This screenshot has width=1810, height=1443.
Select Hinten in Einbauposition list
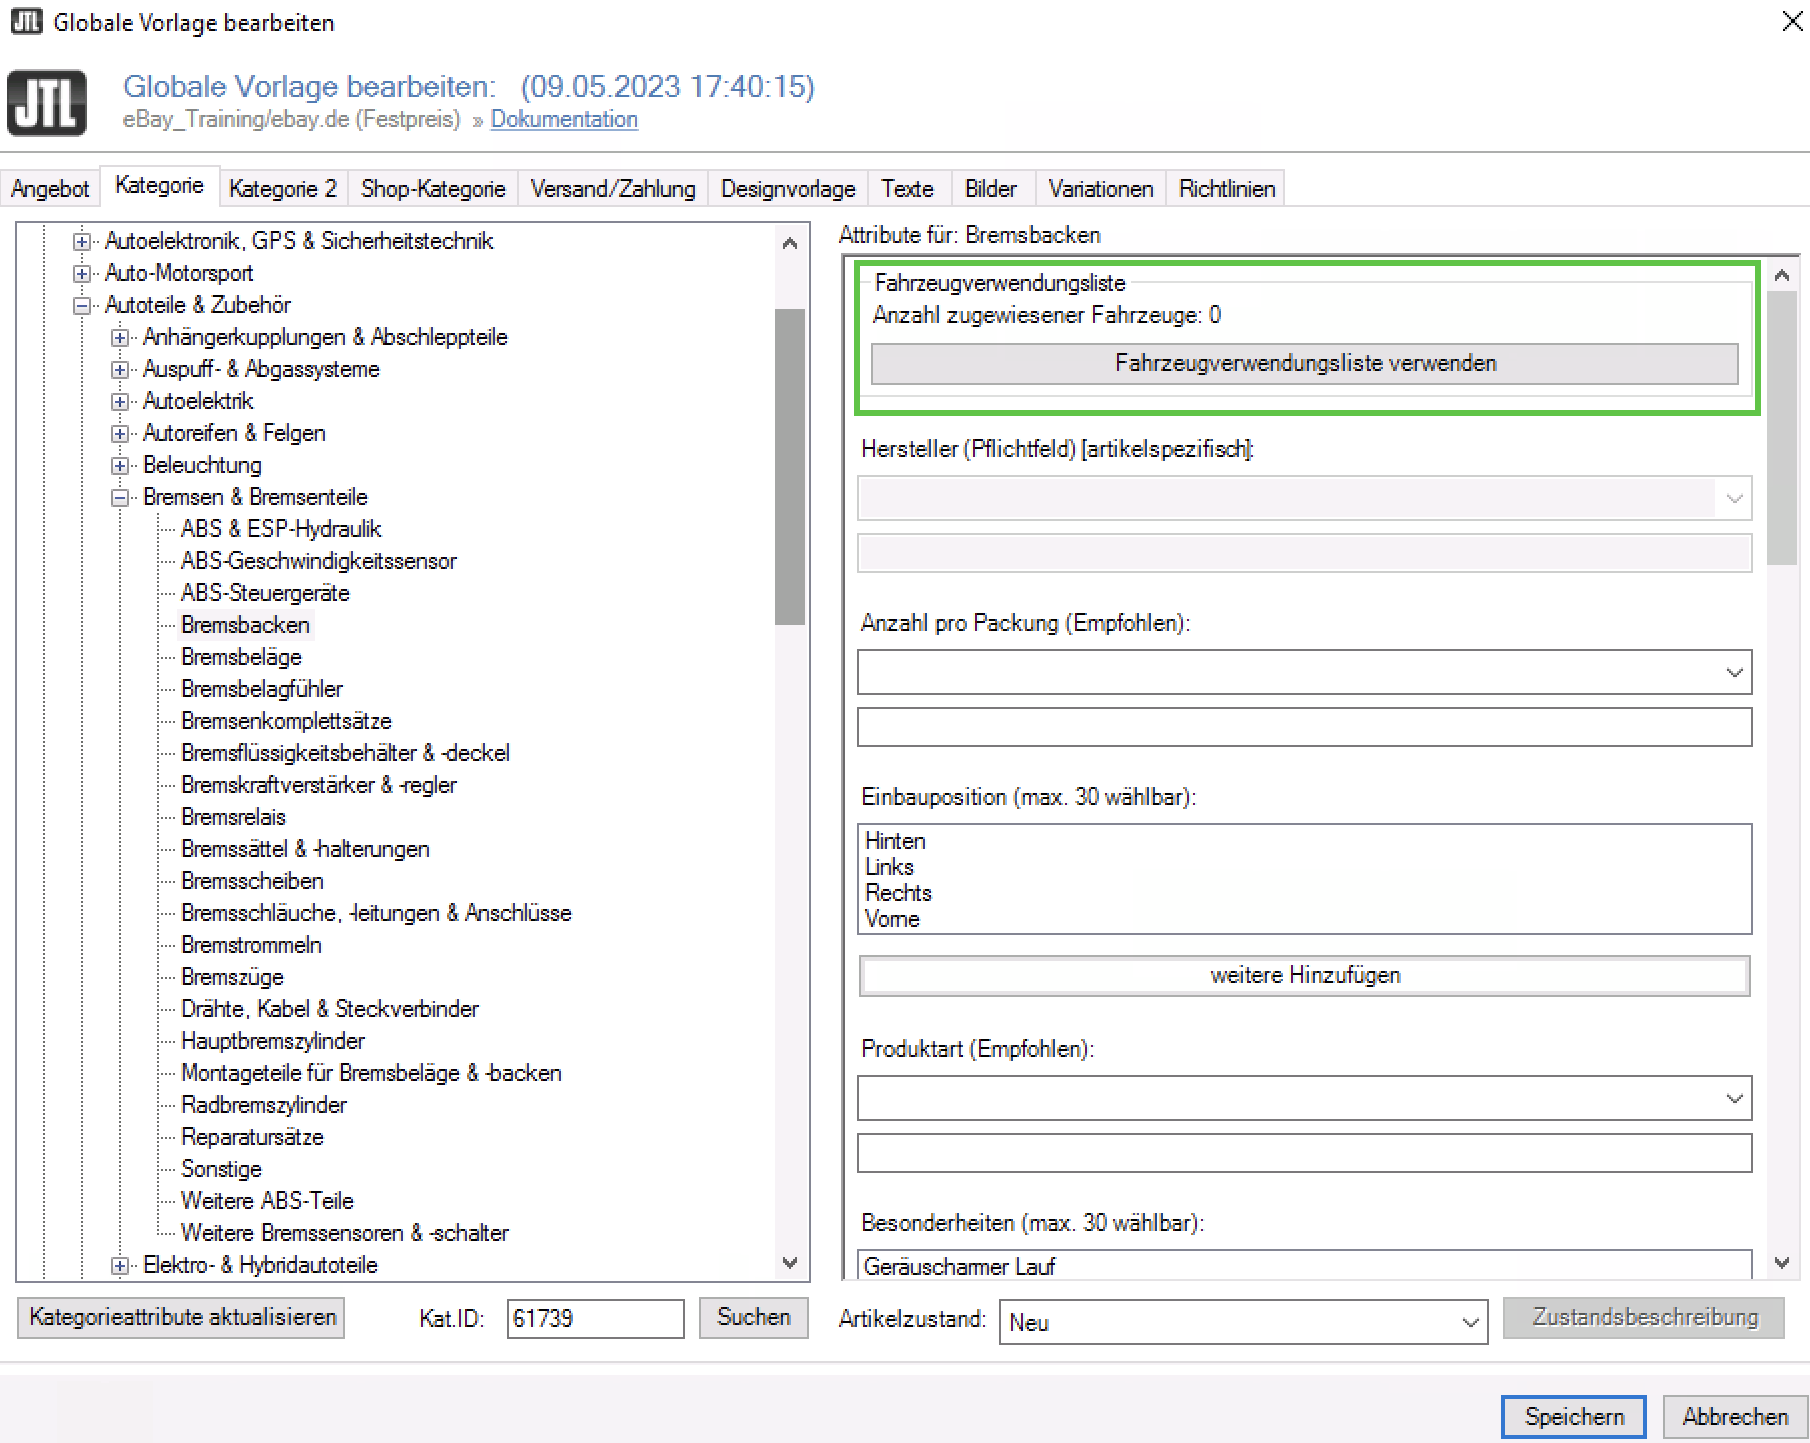pos(895,841)
